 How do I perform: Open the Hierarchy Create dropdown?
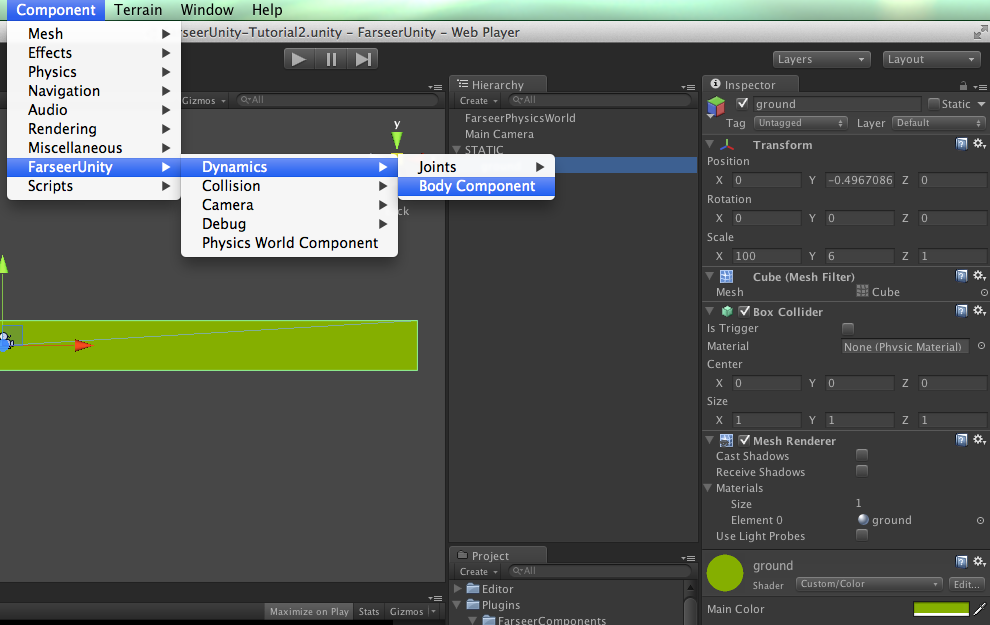click(x=479, y=100)
